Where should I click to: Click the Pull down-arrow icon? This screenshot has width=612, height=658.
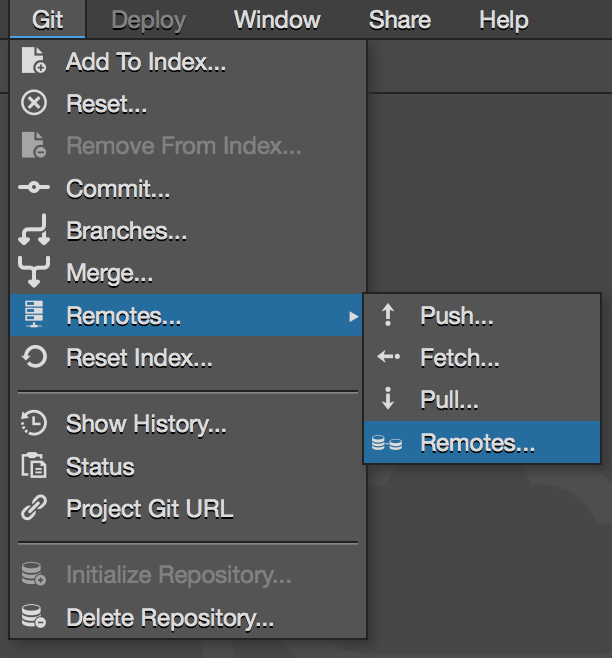pos(388,400)
